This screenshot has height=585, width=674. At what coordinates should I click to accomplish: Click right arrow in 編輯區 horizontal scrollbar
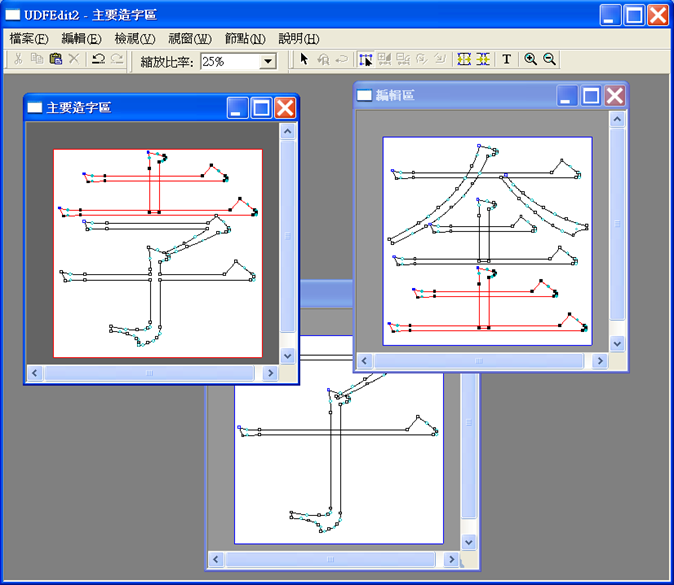600,361
